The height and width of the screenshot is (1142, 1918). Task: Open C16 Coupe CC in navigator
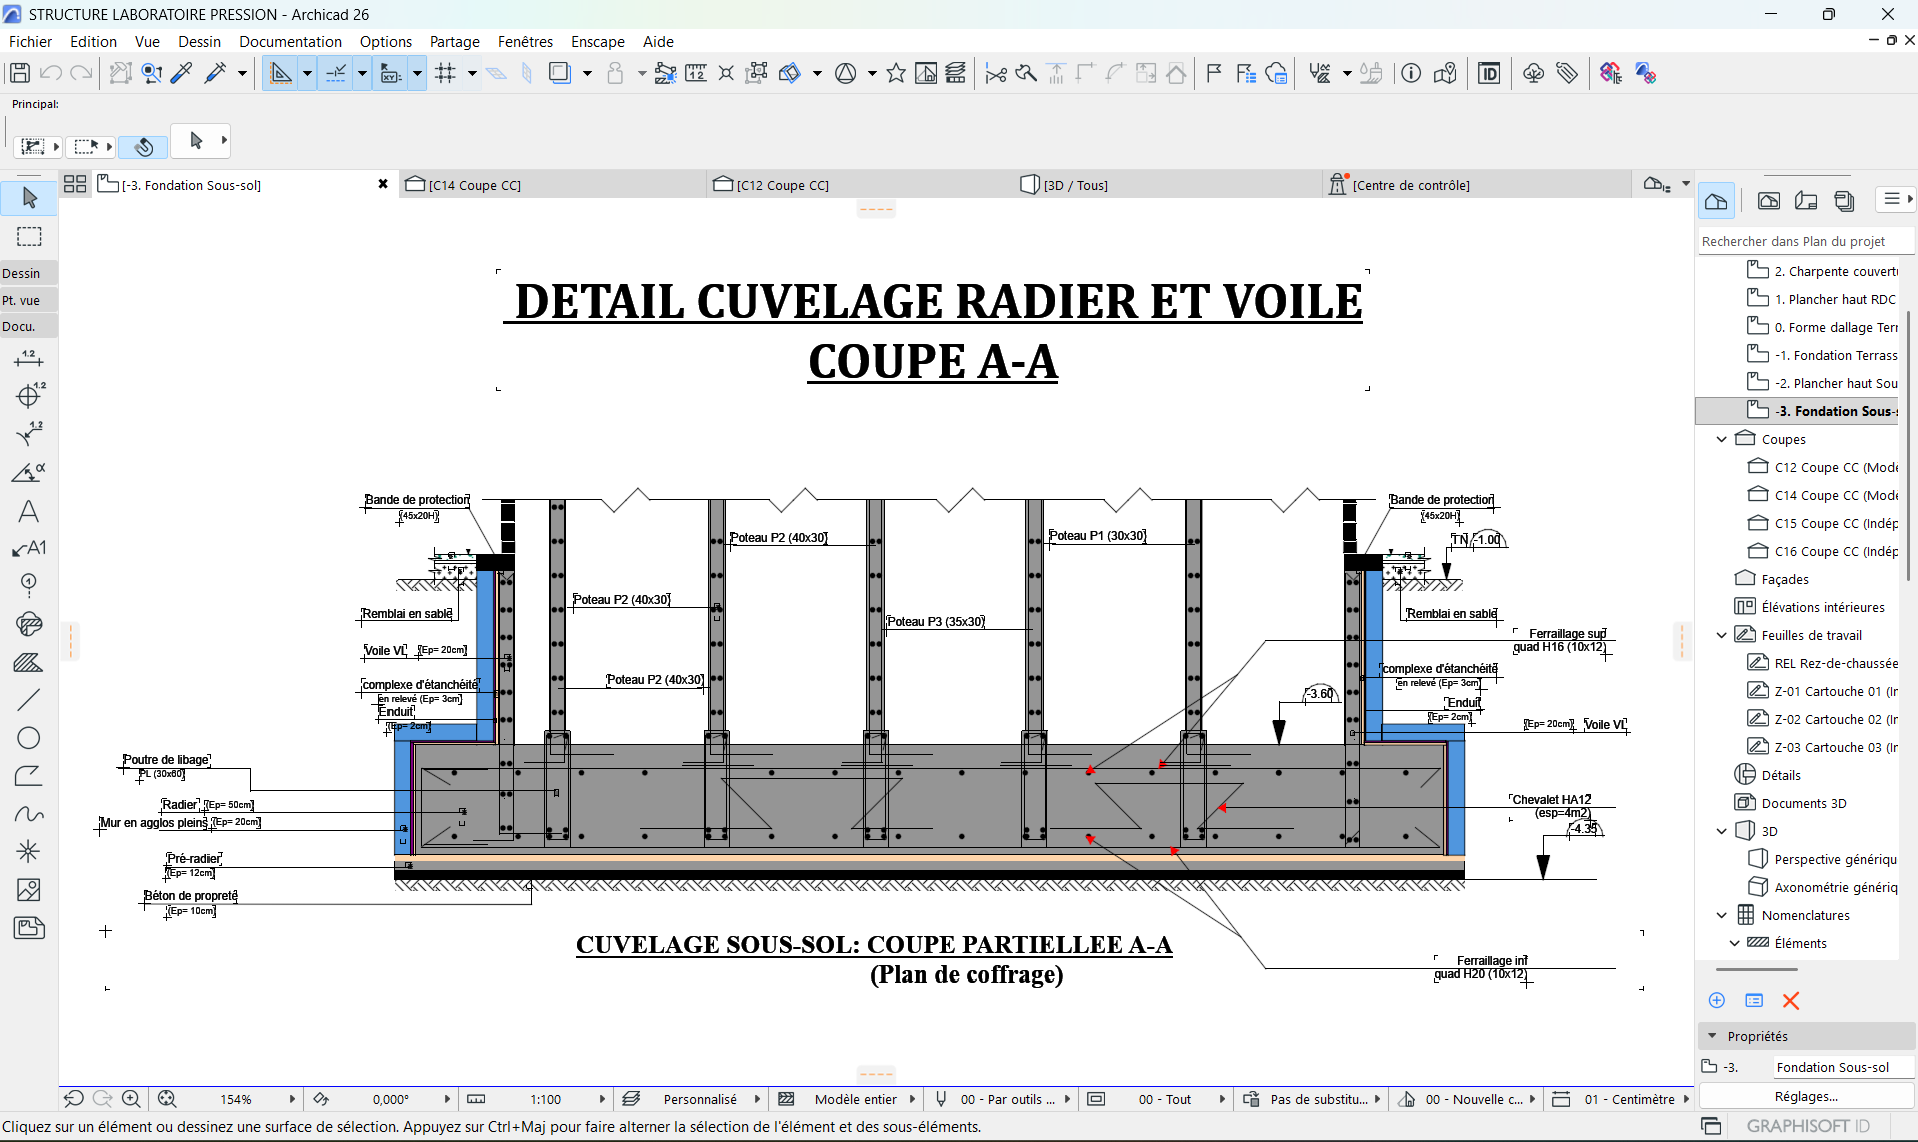pyautogui.click(x=1834, y=551)
